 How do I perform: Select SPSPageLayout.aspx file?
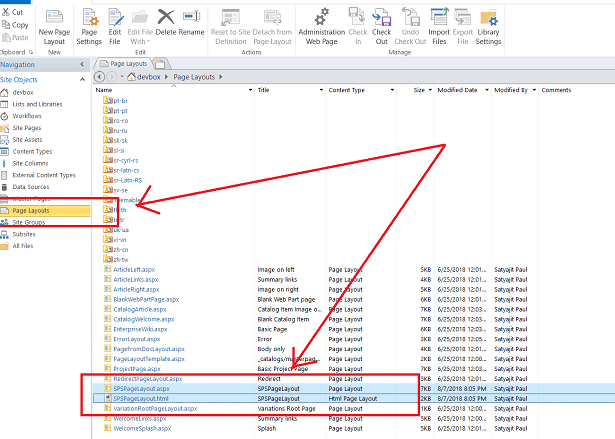(x=141, y=389)
